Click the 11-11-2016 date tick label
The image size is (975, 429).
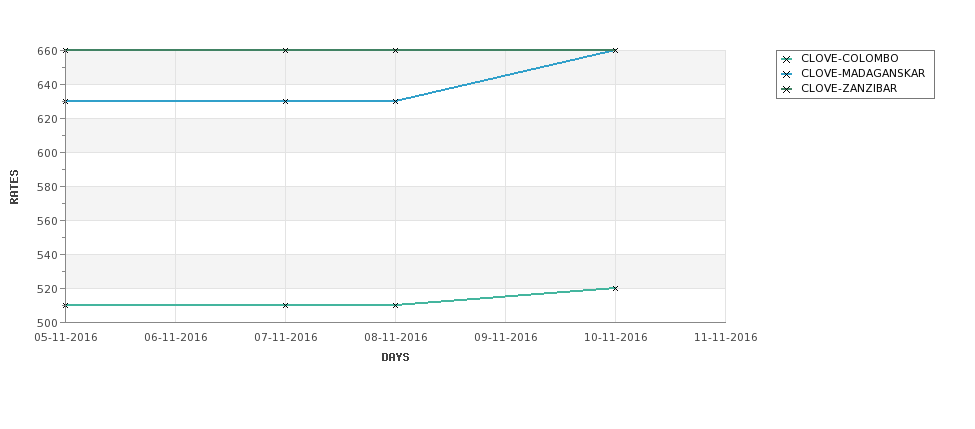[x=726, y=338]
